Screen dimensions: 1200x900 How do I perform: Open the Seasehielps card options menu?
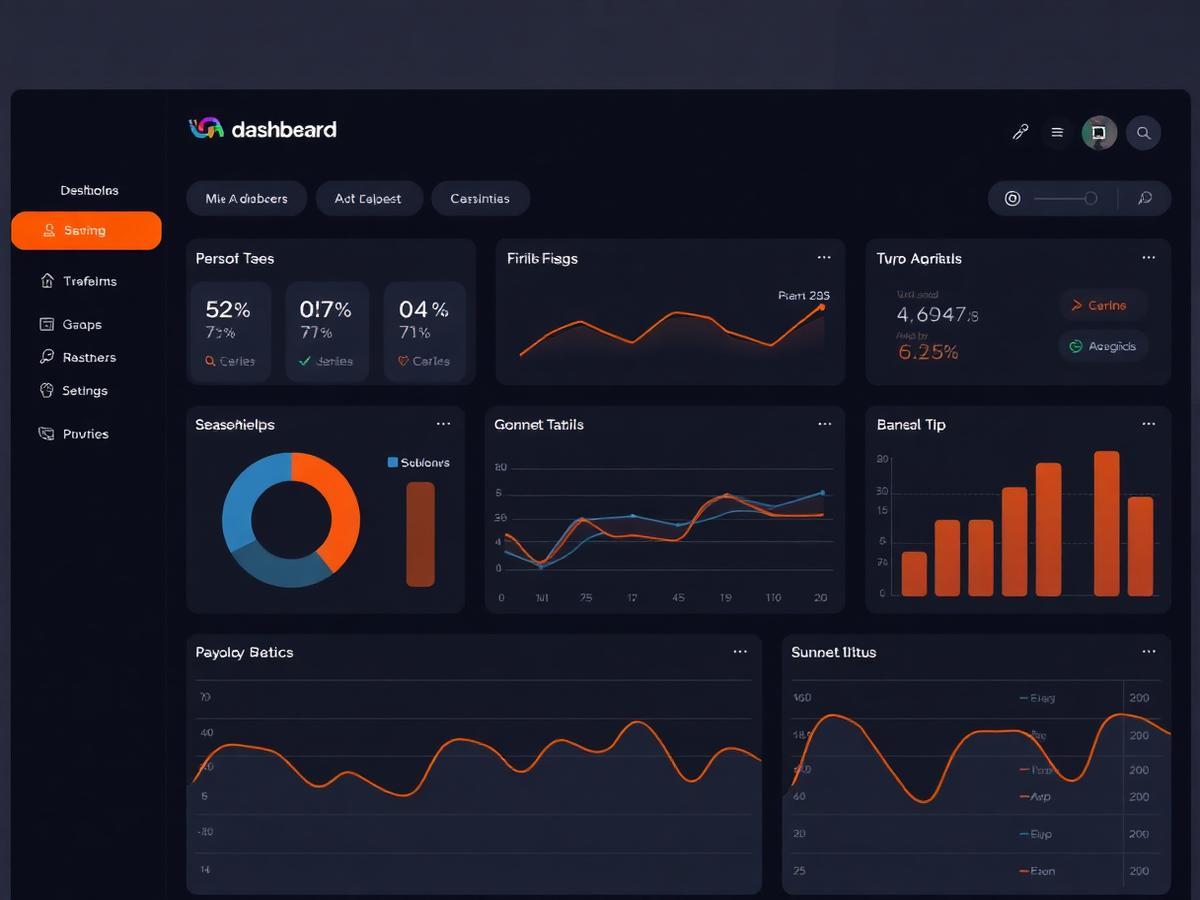click(443, 424)
